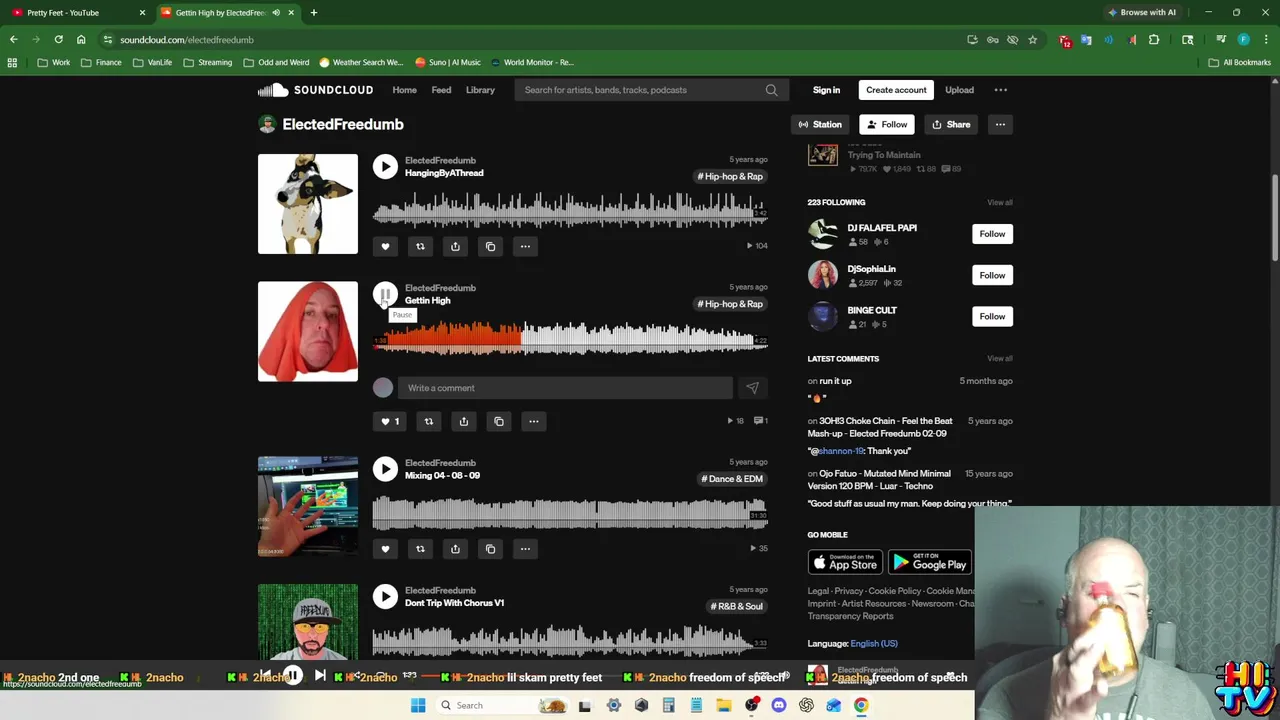Click the Upload link

[959, 90]
